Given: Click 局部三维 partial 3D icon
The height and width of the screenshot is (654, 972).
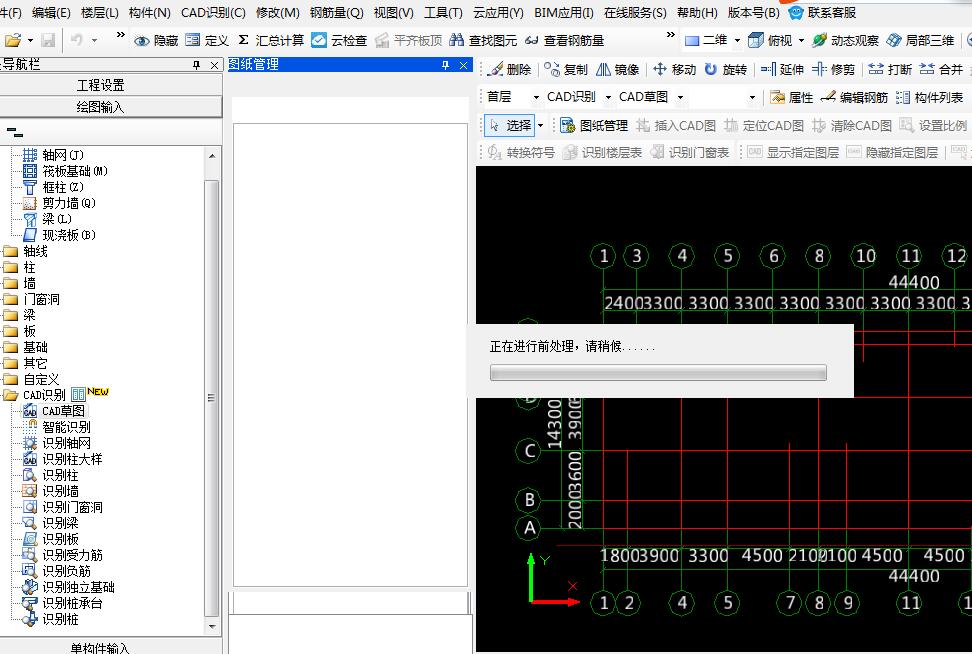Looking at the screenshot, I should click(893, 40).
